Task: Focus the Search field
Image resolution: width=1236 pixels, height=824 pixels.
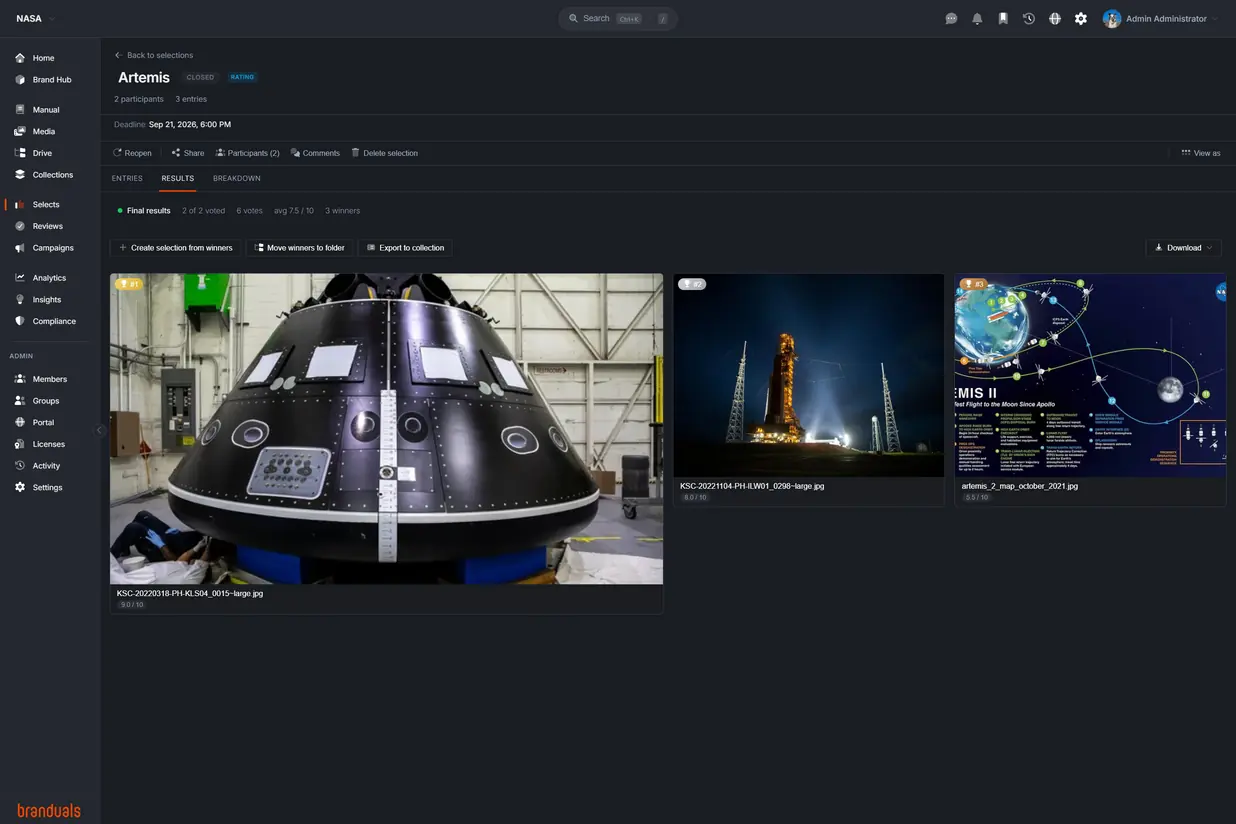Action: click(617, 19)
